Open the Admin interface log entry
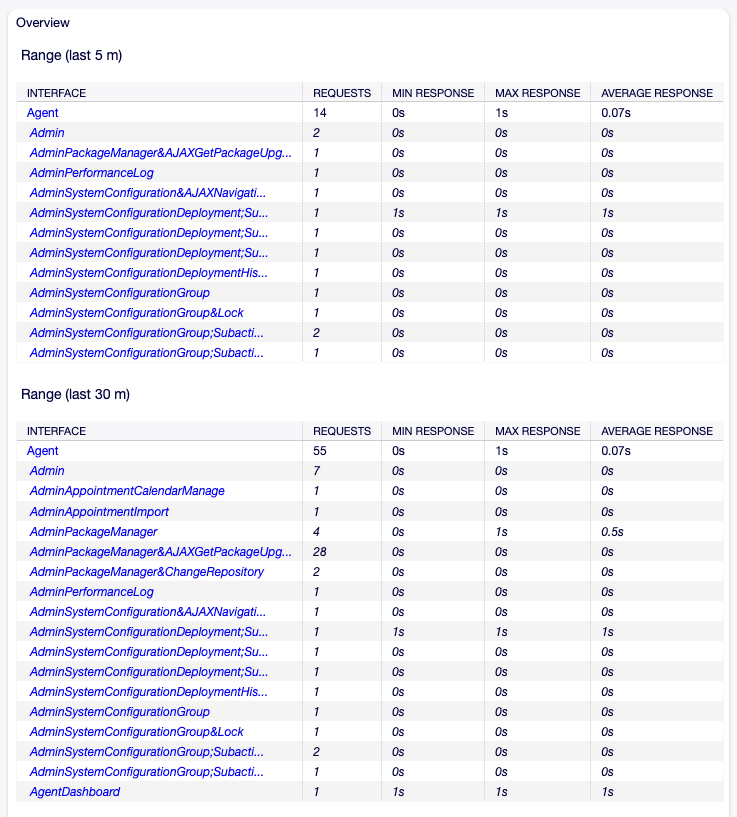Screen dimensions: 737x817 coord(46,133)
